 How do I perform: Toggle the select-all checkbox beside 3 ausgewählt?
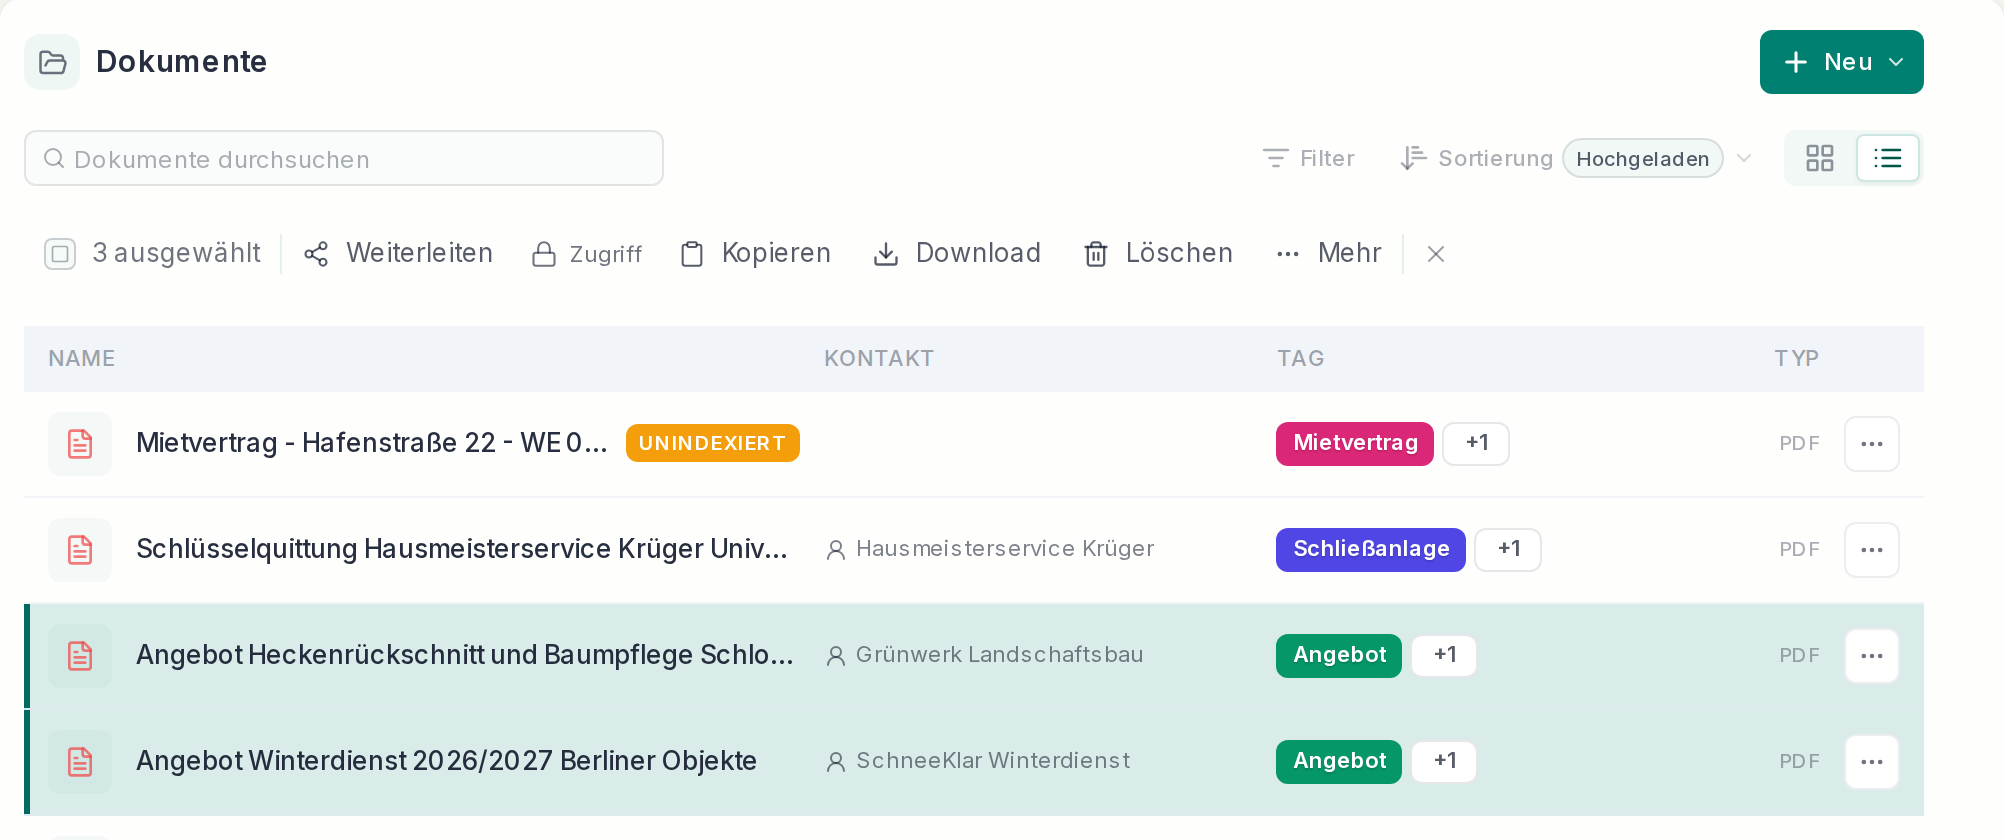pos(60,254)
